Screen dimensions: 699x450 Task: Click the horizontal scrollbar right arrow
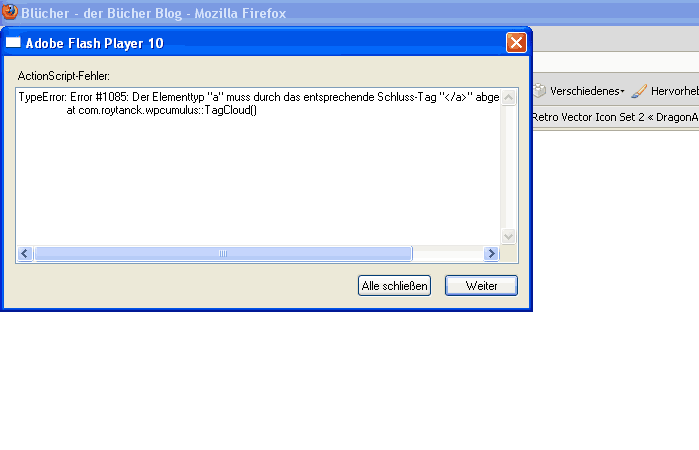(x=491, y=254)
